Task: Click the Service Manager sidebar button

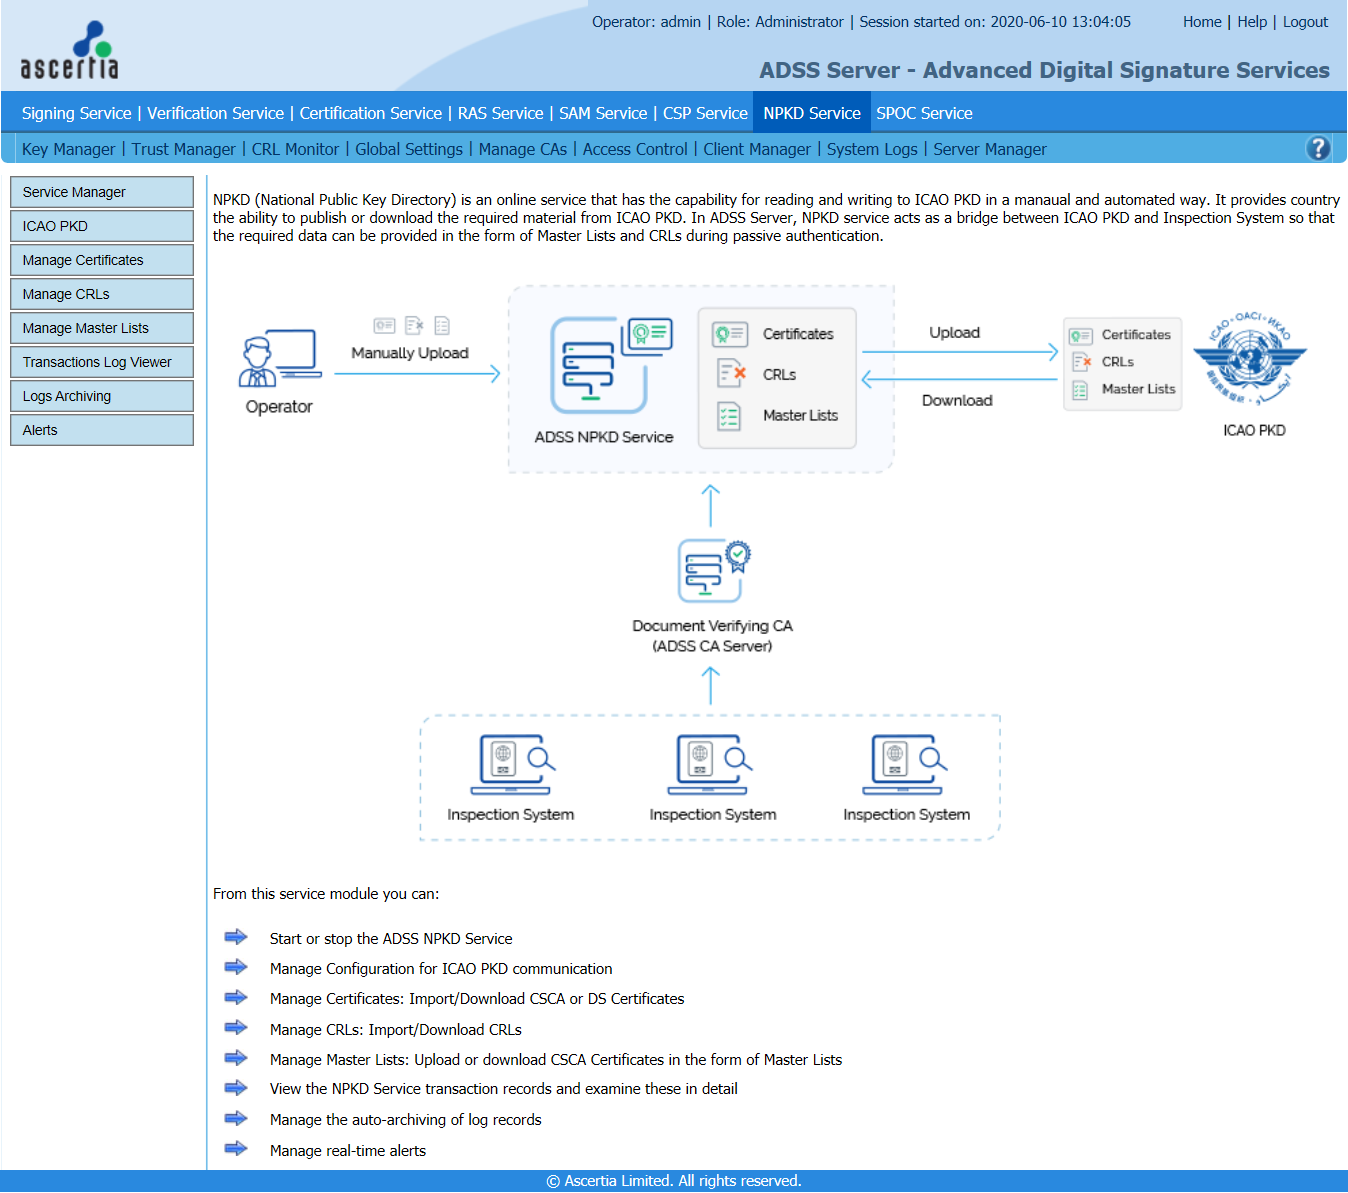Action: (102, 192)
